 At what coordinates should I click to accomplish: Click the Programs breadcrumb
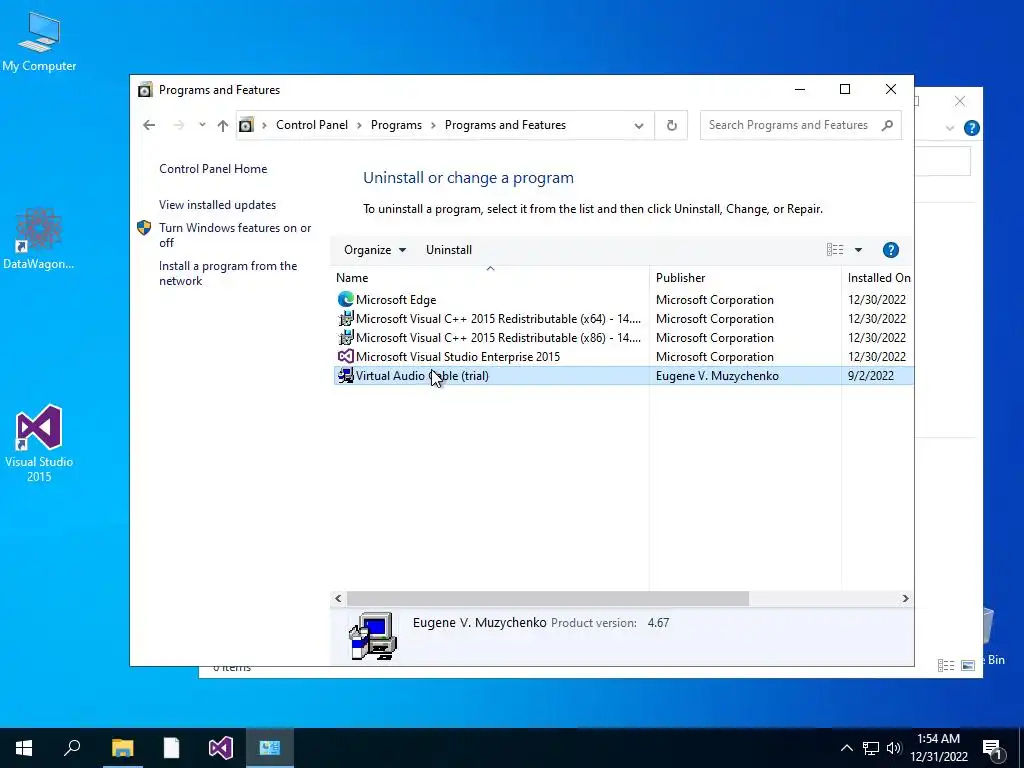pyautogui.click(x=396, y=125)
